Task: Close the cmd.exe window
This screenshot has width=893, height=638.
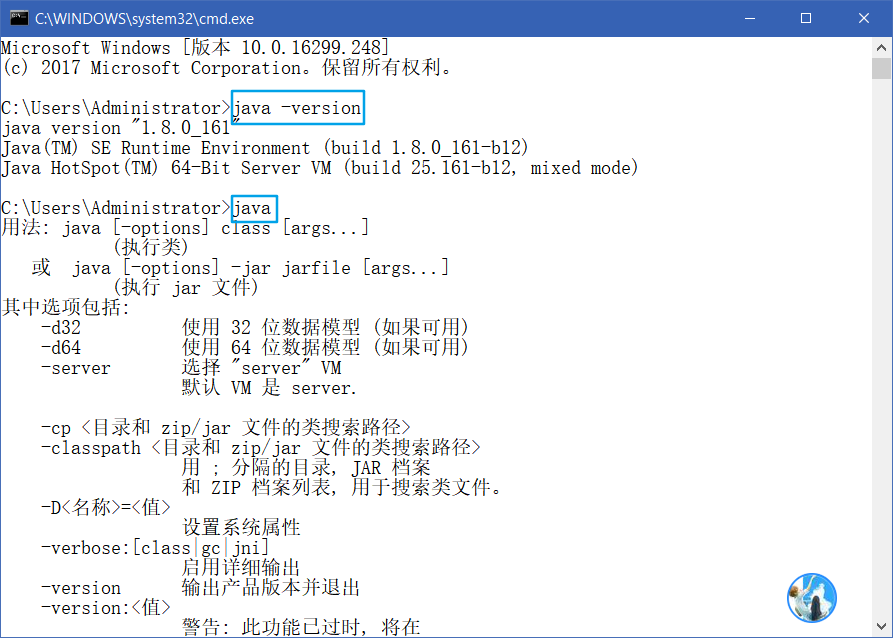Action: click(863, 18)
